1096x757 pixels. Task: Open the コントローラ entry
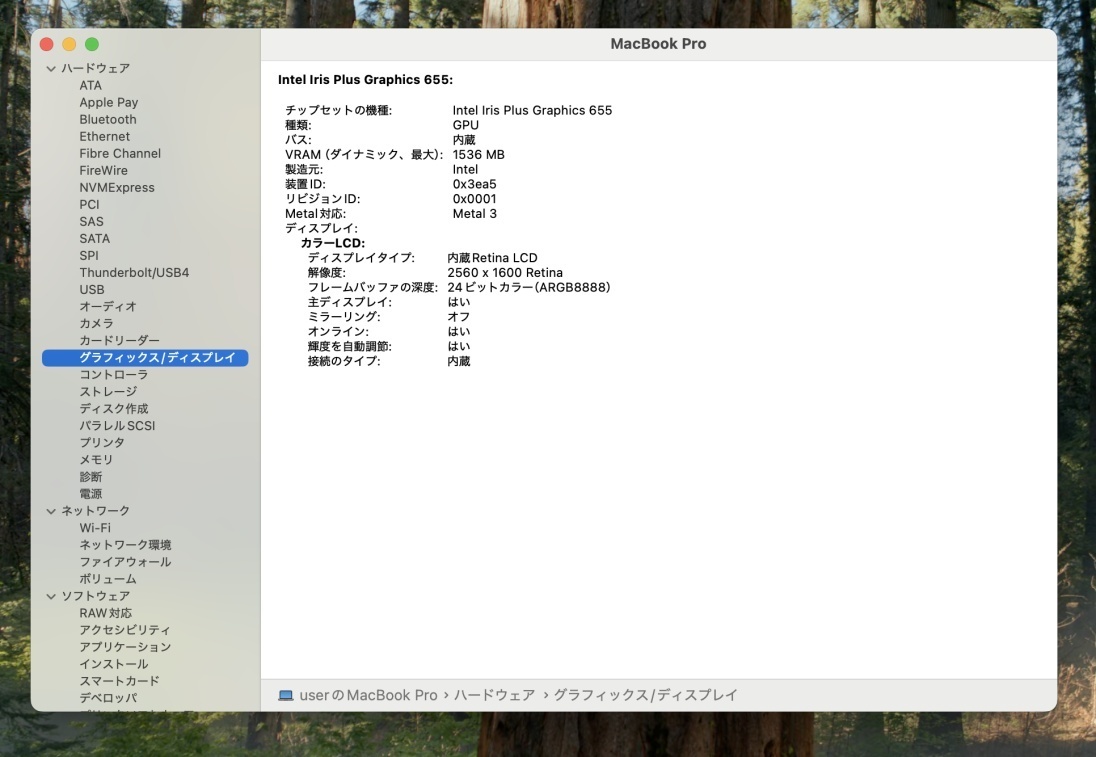[x=114, y=375]
